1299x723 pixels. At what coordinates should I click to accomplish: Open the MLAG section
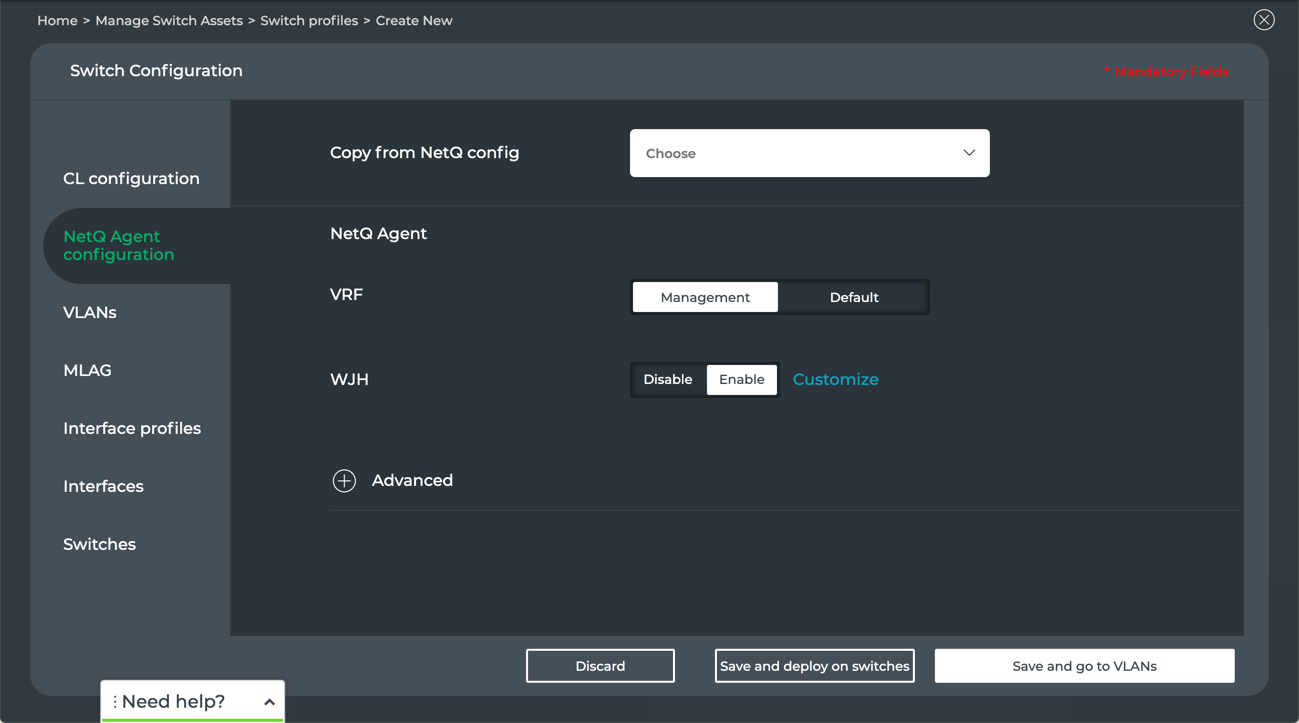coord(87,371)
